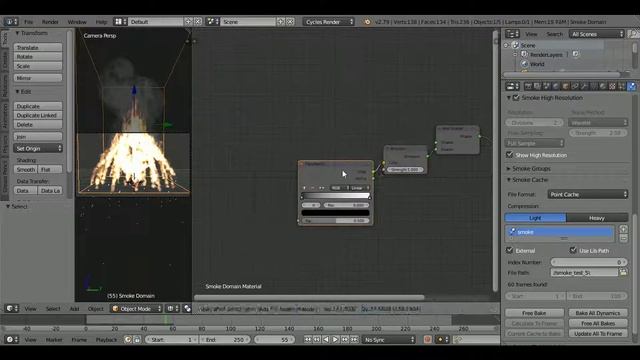Open the Window menu
Viewport: 640px width, 360px height.
77,22
